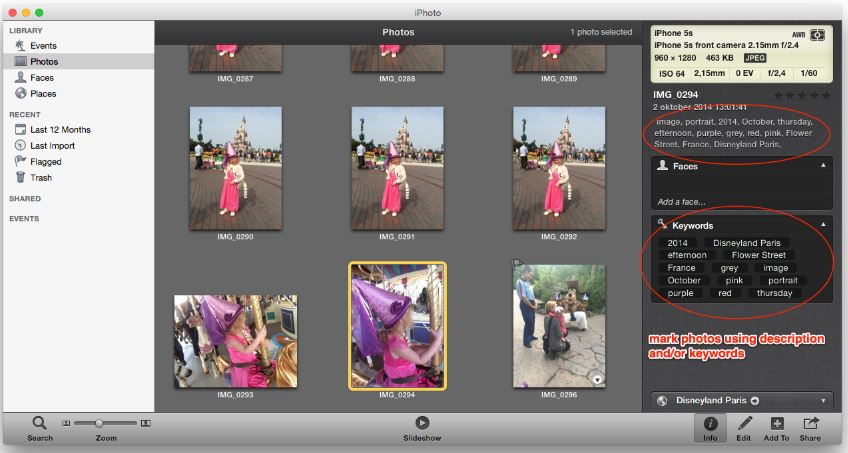Select Last Import in sidebar

[x=52, y=146]
